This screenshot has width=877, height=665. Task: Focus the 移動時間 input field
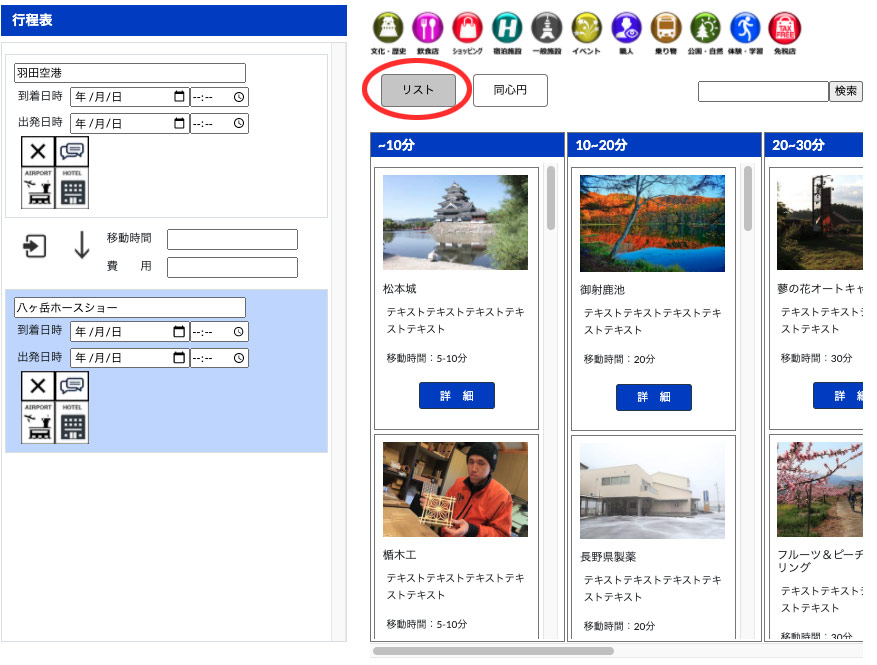232,239
